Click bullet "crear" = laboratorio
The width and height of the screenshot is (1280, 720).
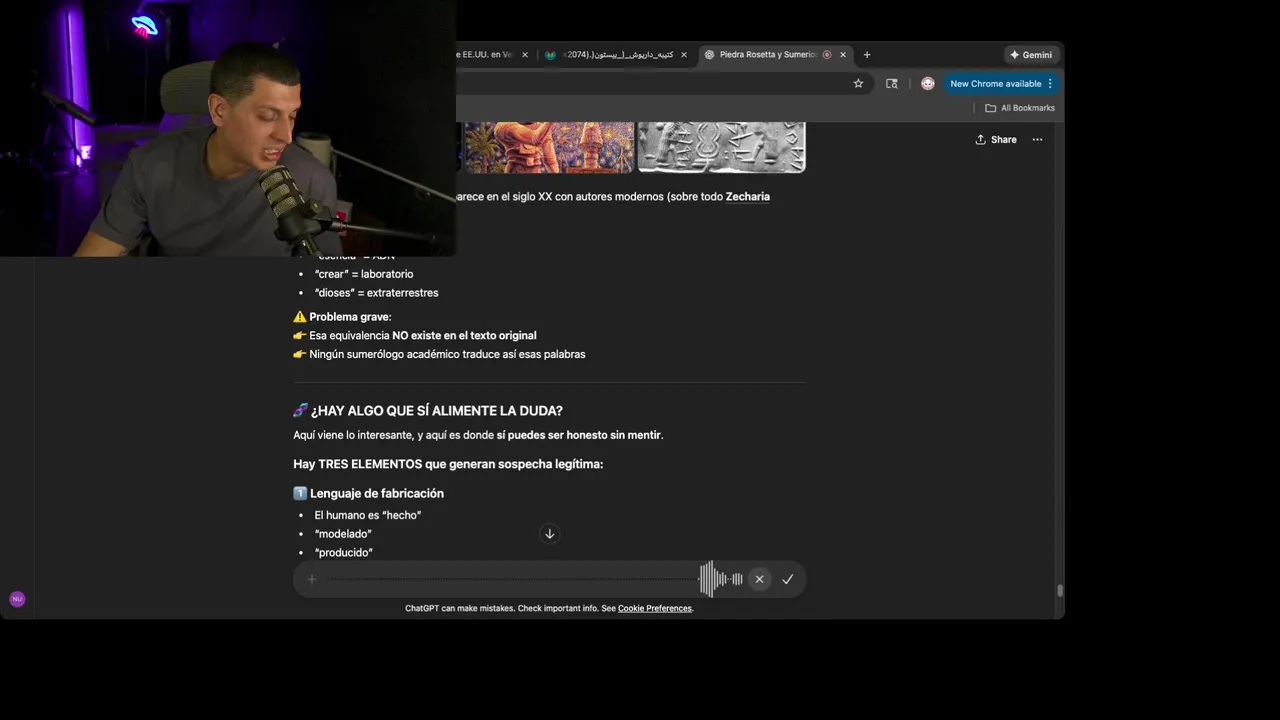[x=363, y=274]
